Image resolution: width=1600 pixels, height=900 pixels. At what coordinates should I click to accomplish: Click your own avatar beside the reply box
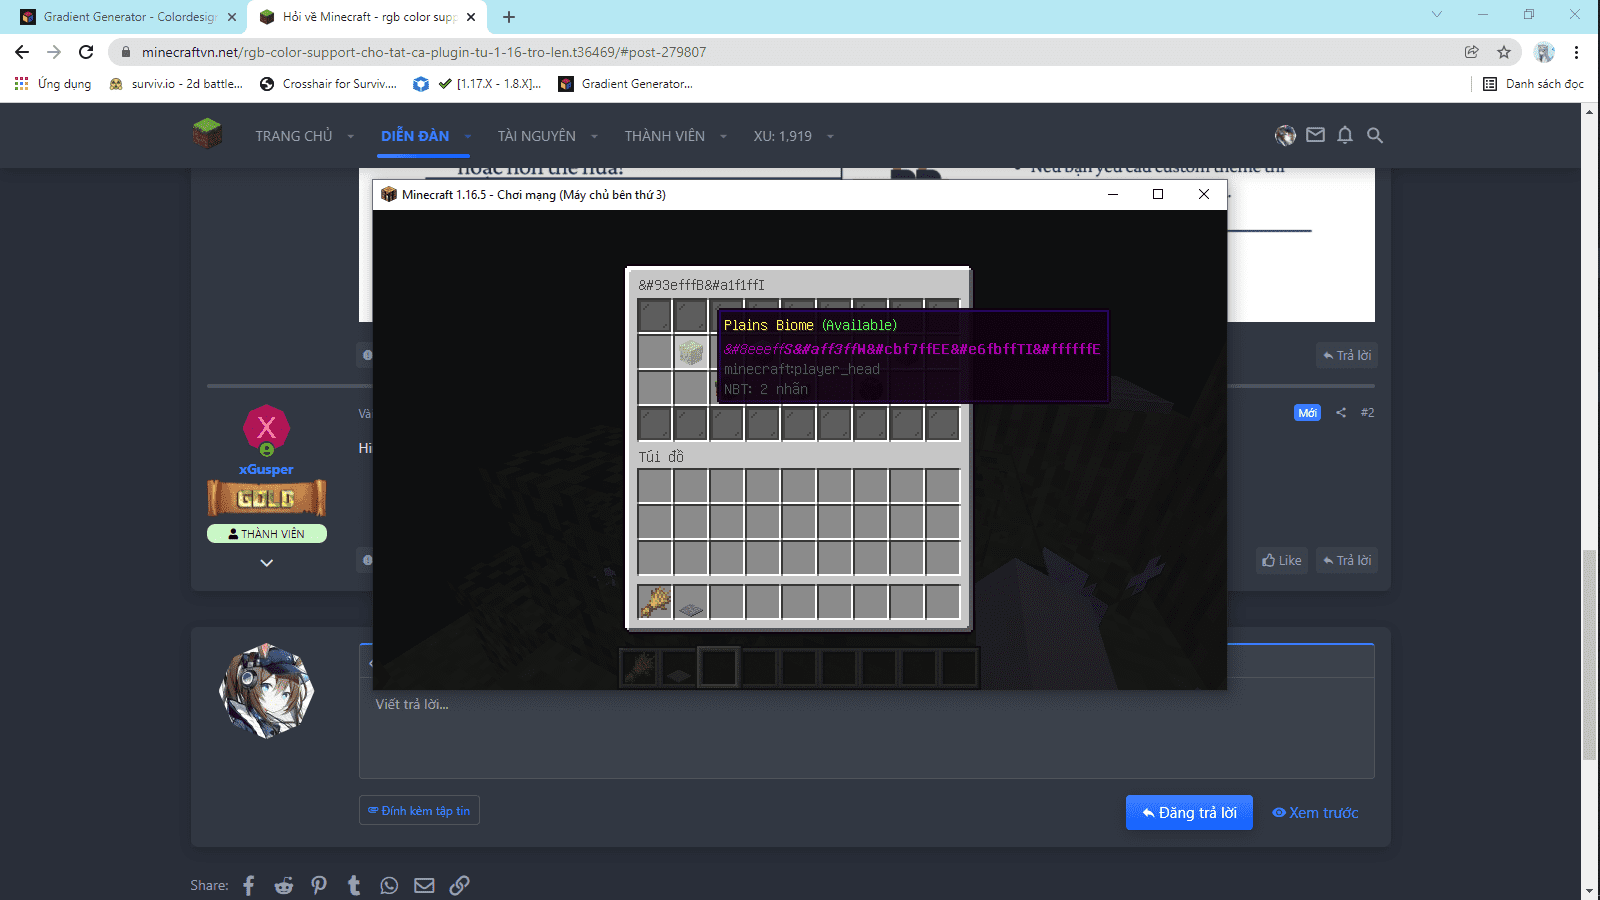(x=266, y=691)
